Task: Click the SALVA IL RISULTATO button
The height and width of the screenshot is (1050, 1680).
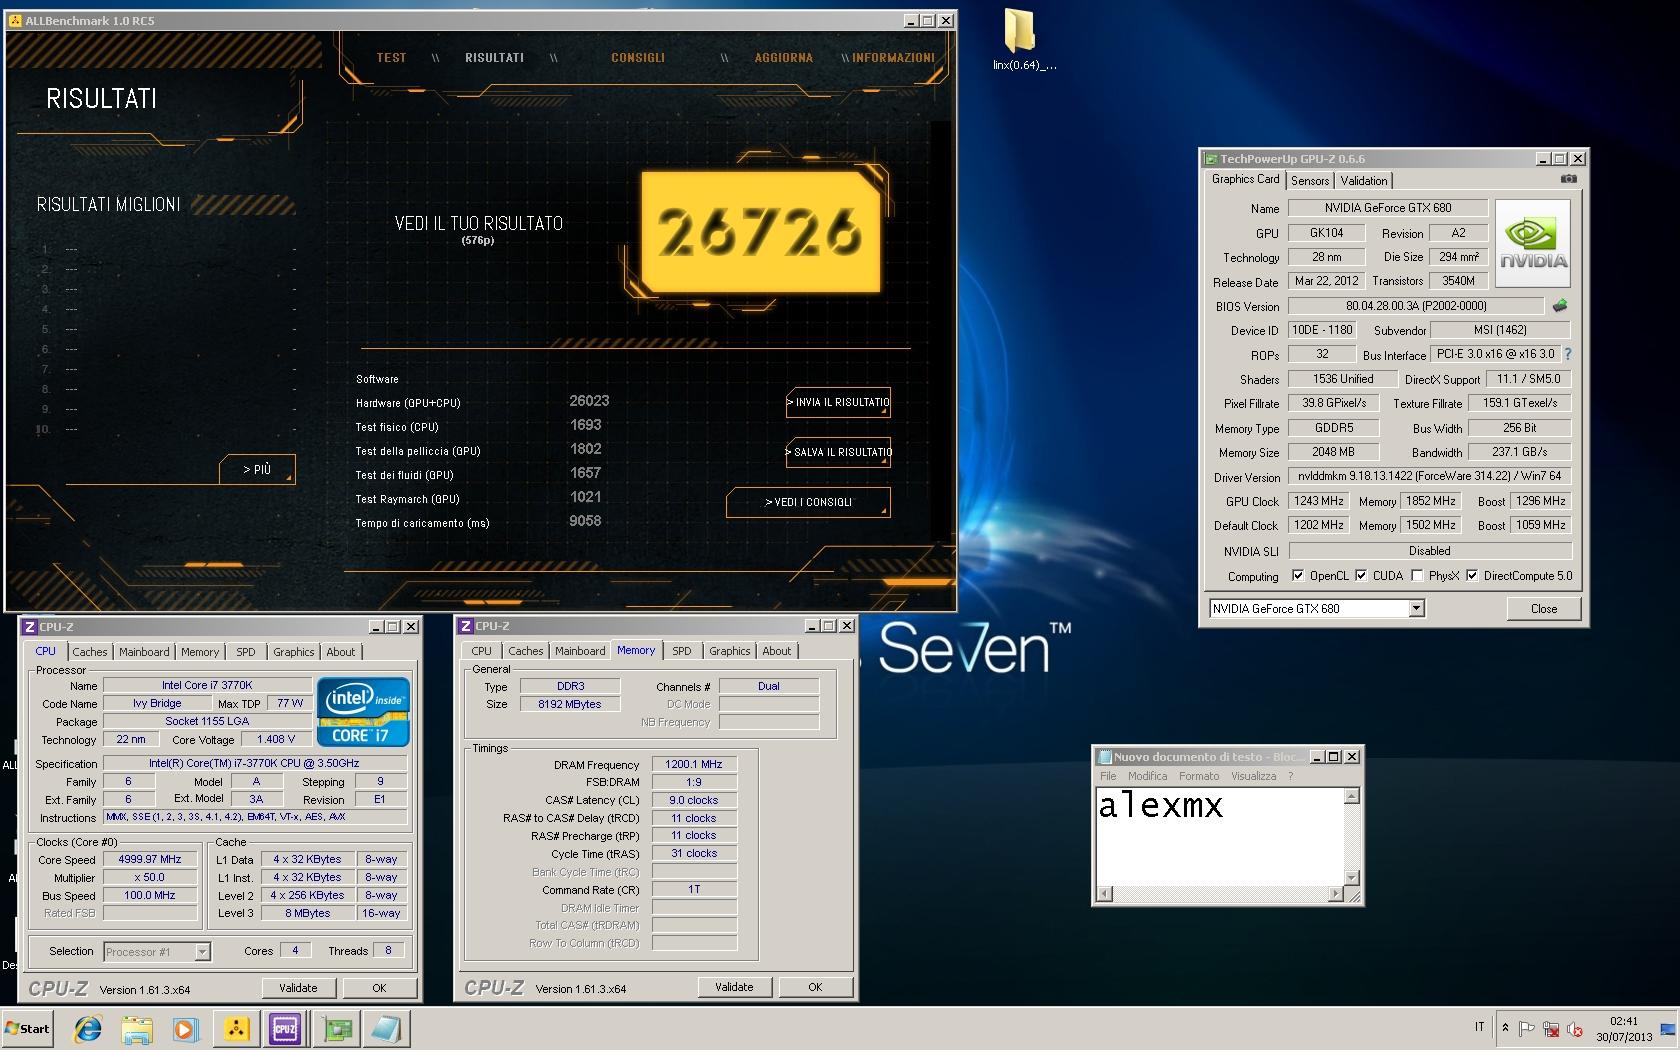Action: (838, 452)
